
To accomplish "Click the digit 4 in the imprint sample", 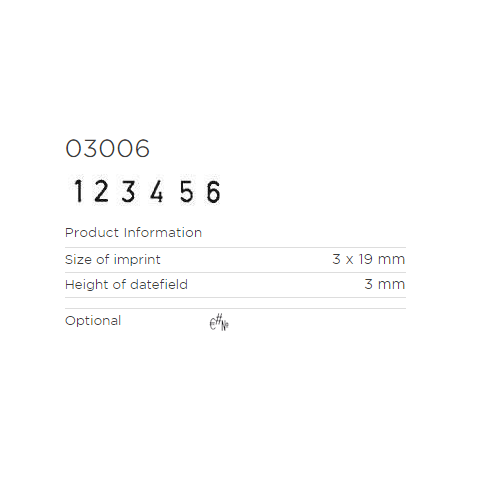I will coord(156,191).
